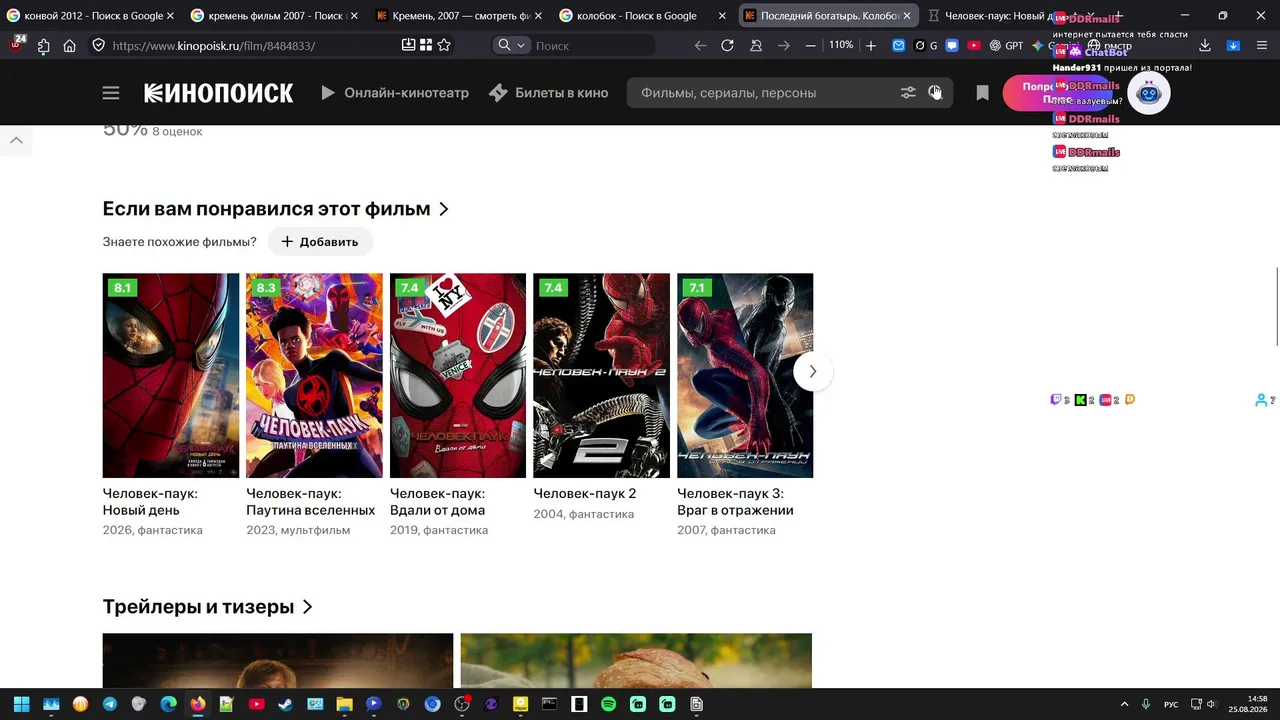
Task: Open the browser extensions puzzle icon
Action: point(44,45)
